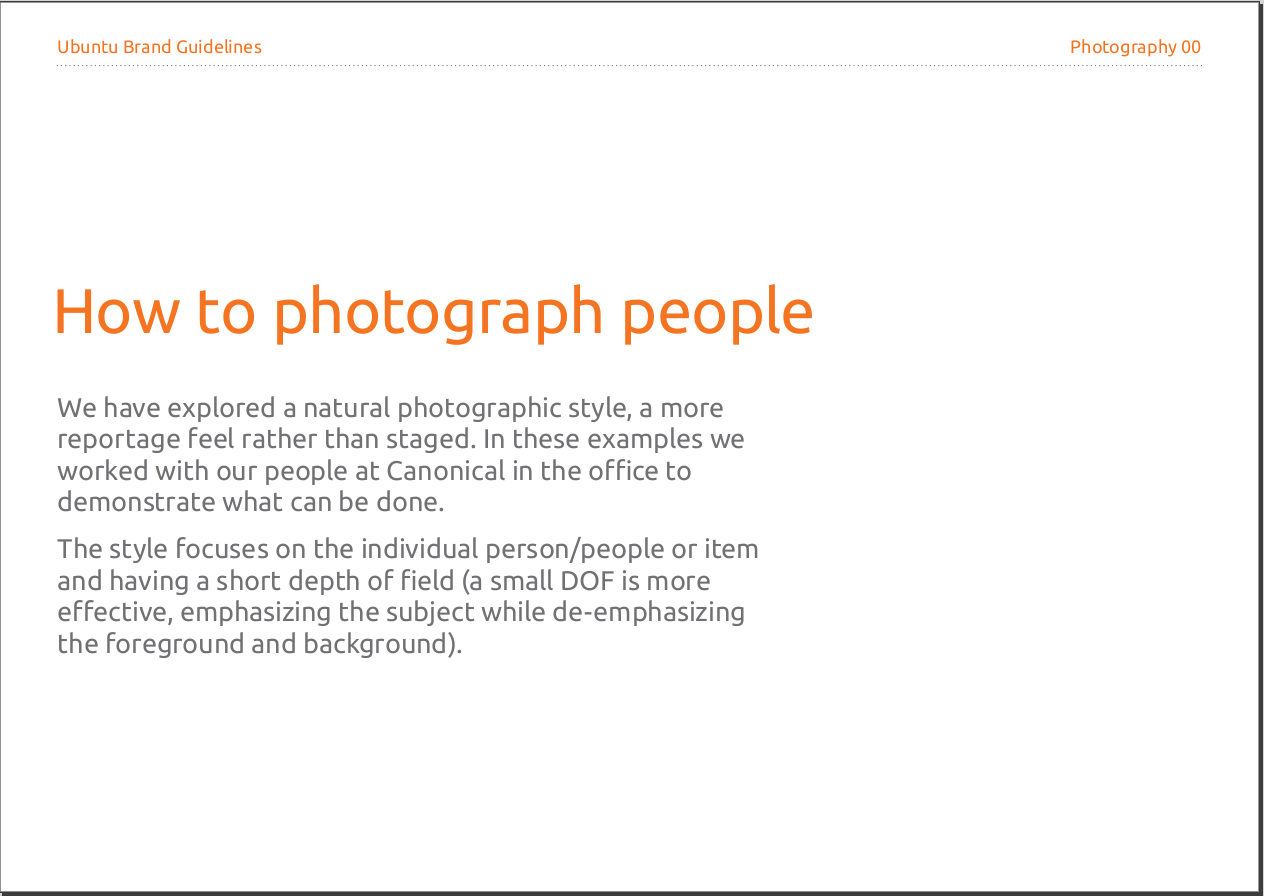1264x896 pixels.
Task: Click the word 'Guidelines' in the header
Action: click(219, 47)
